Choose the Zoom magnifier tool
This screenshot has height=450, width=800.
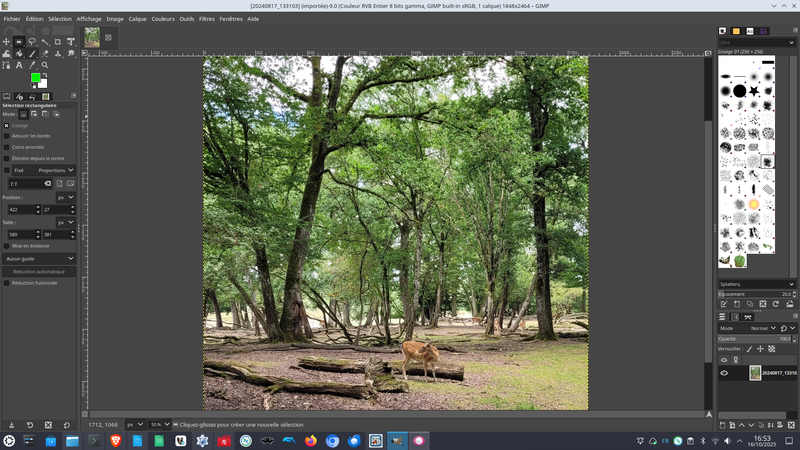45,65
